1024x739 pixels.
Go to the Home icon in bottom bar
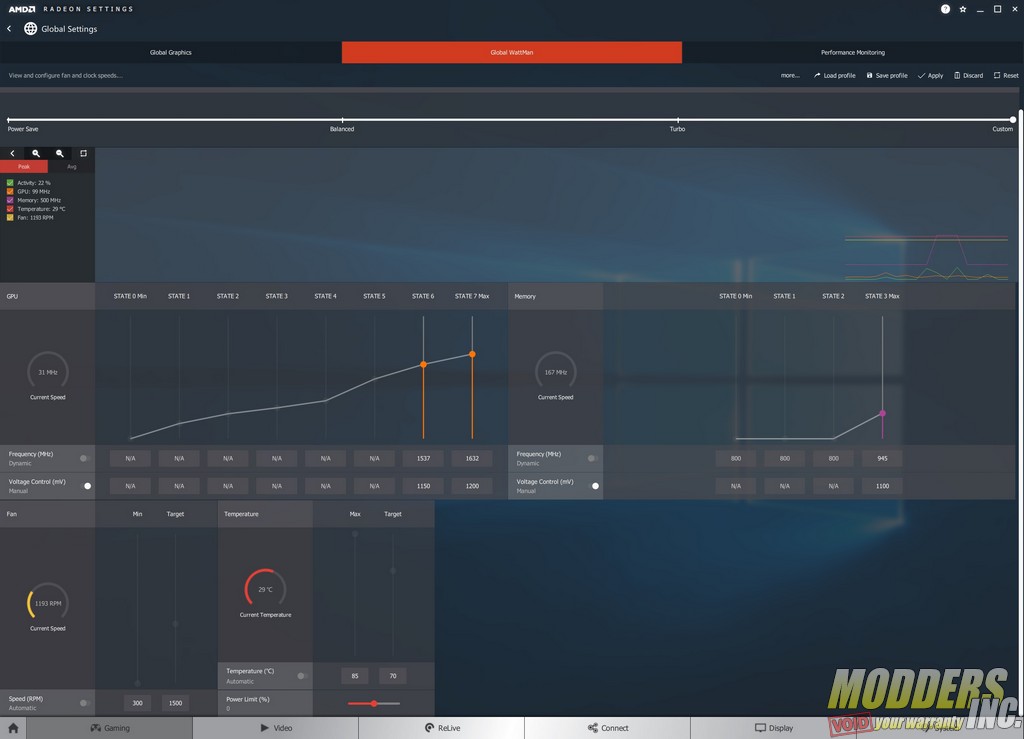pyautogui.click(x=13, y=728)
